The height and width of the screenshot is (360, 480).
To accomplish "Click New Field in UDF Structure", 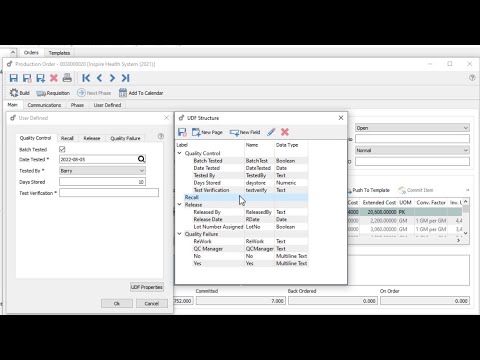I will pyautogui.click(x=245, y=132).
